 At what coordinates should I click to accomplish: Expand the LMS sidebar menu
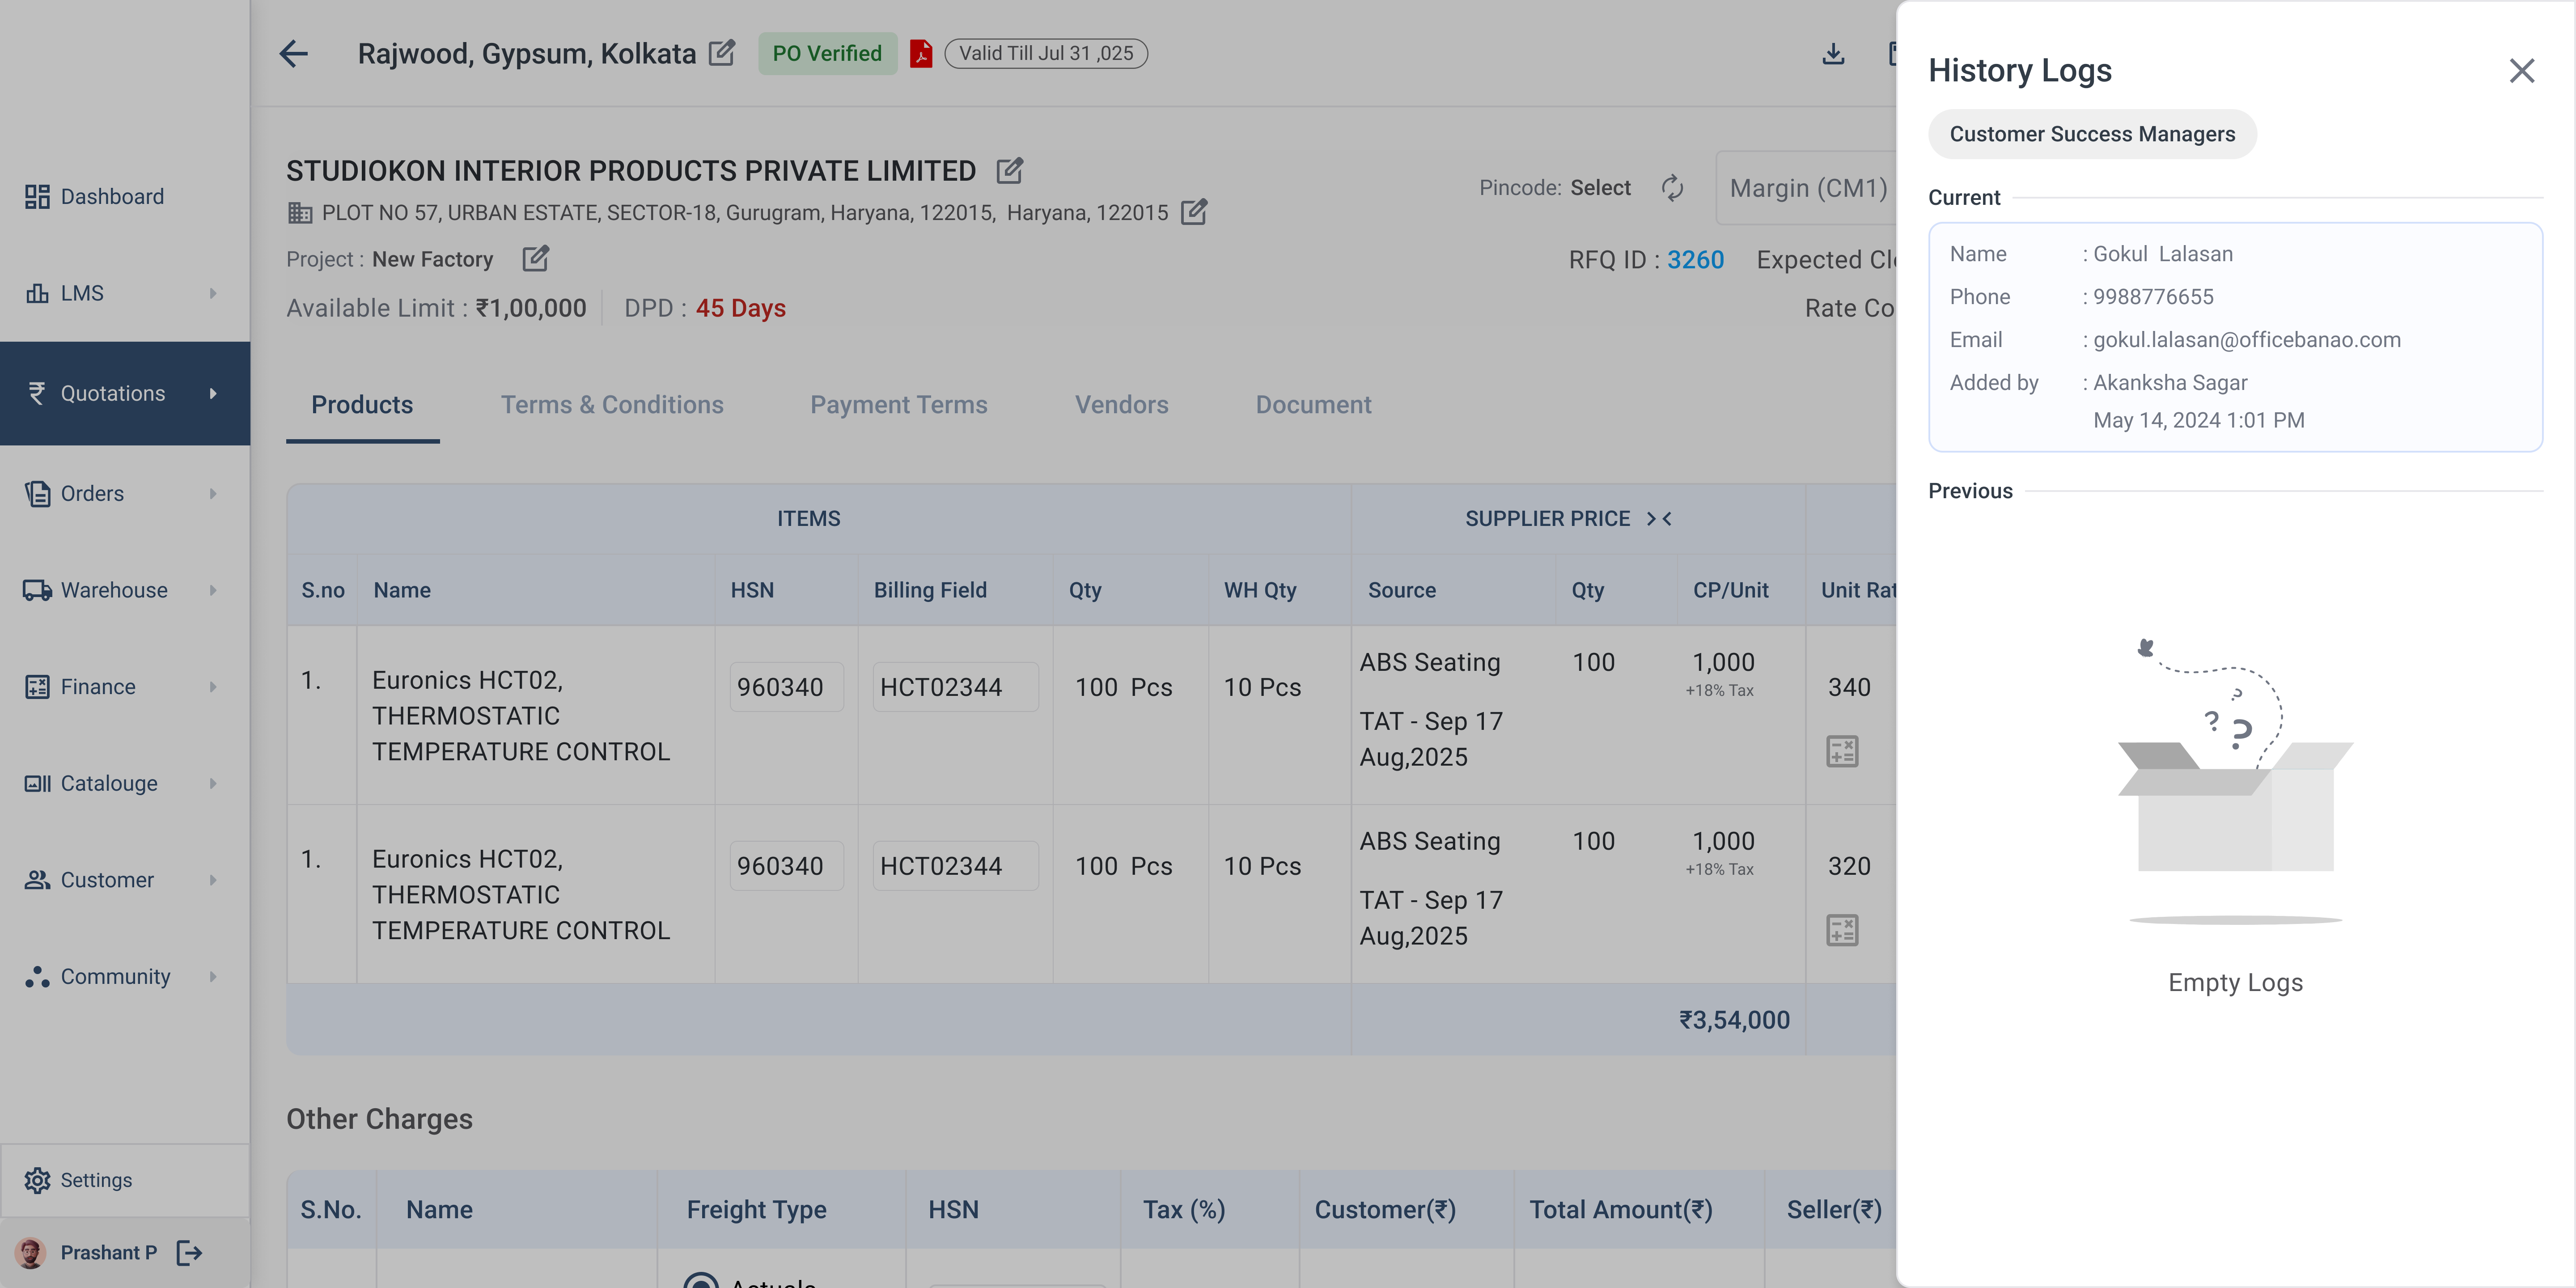click(213, 293)
